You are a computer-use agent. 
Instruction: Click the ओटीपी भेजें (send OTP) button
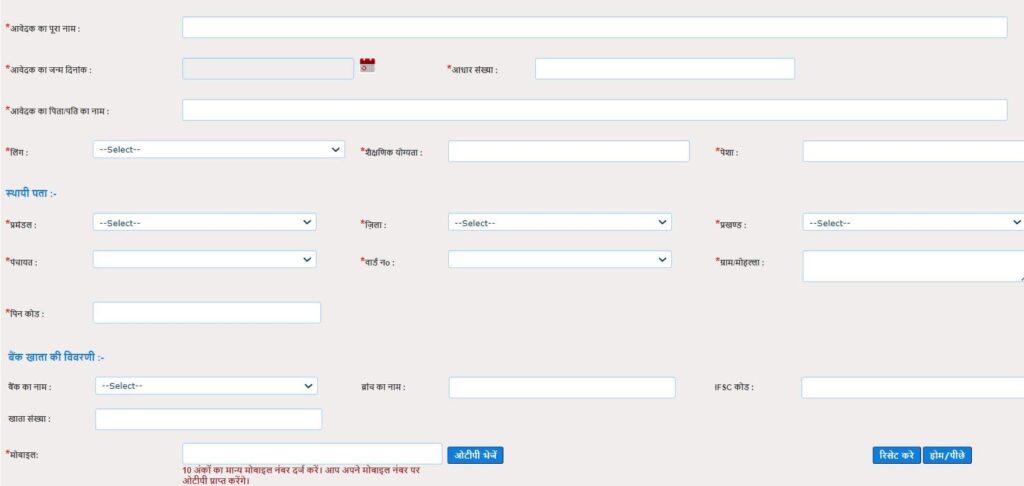pos(474,455)
